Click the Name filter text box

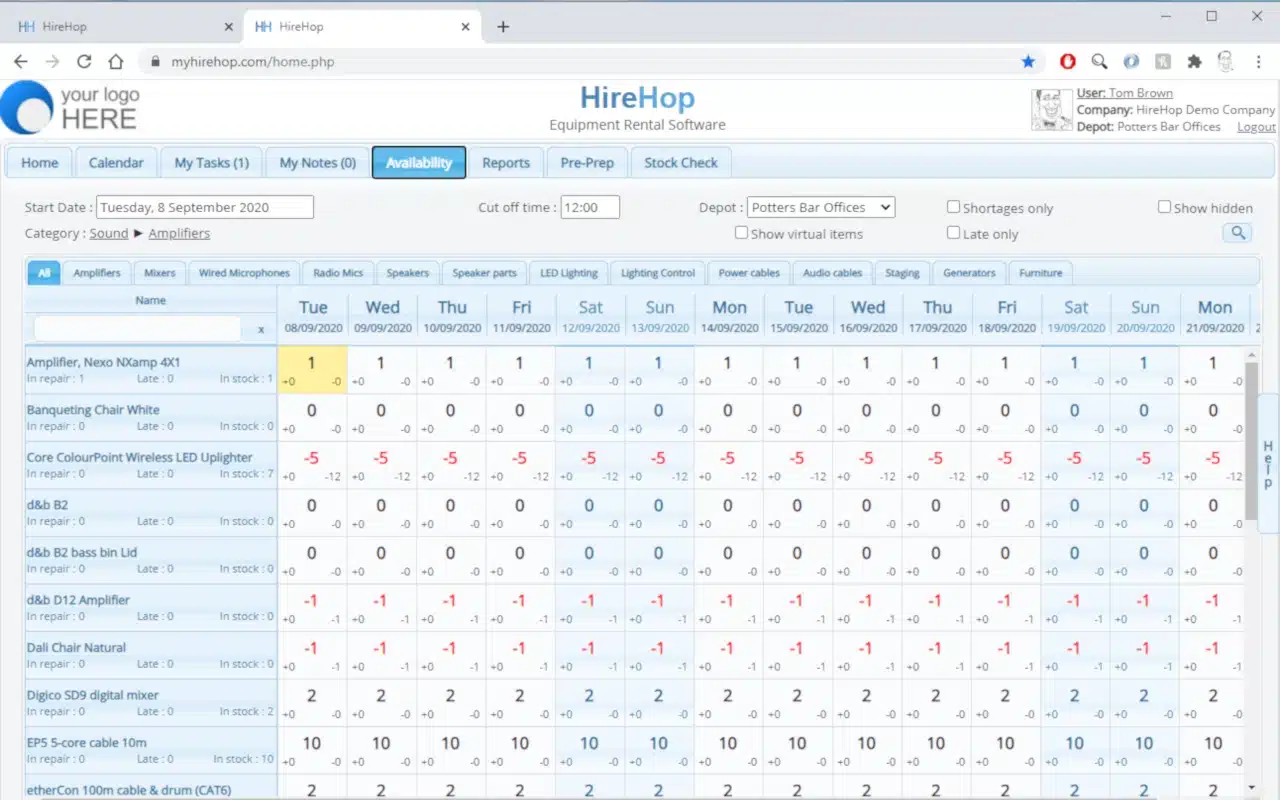pyautogui.click(x=138, y=328)
